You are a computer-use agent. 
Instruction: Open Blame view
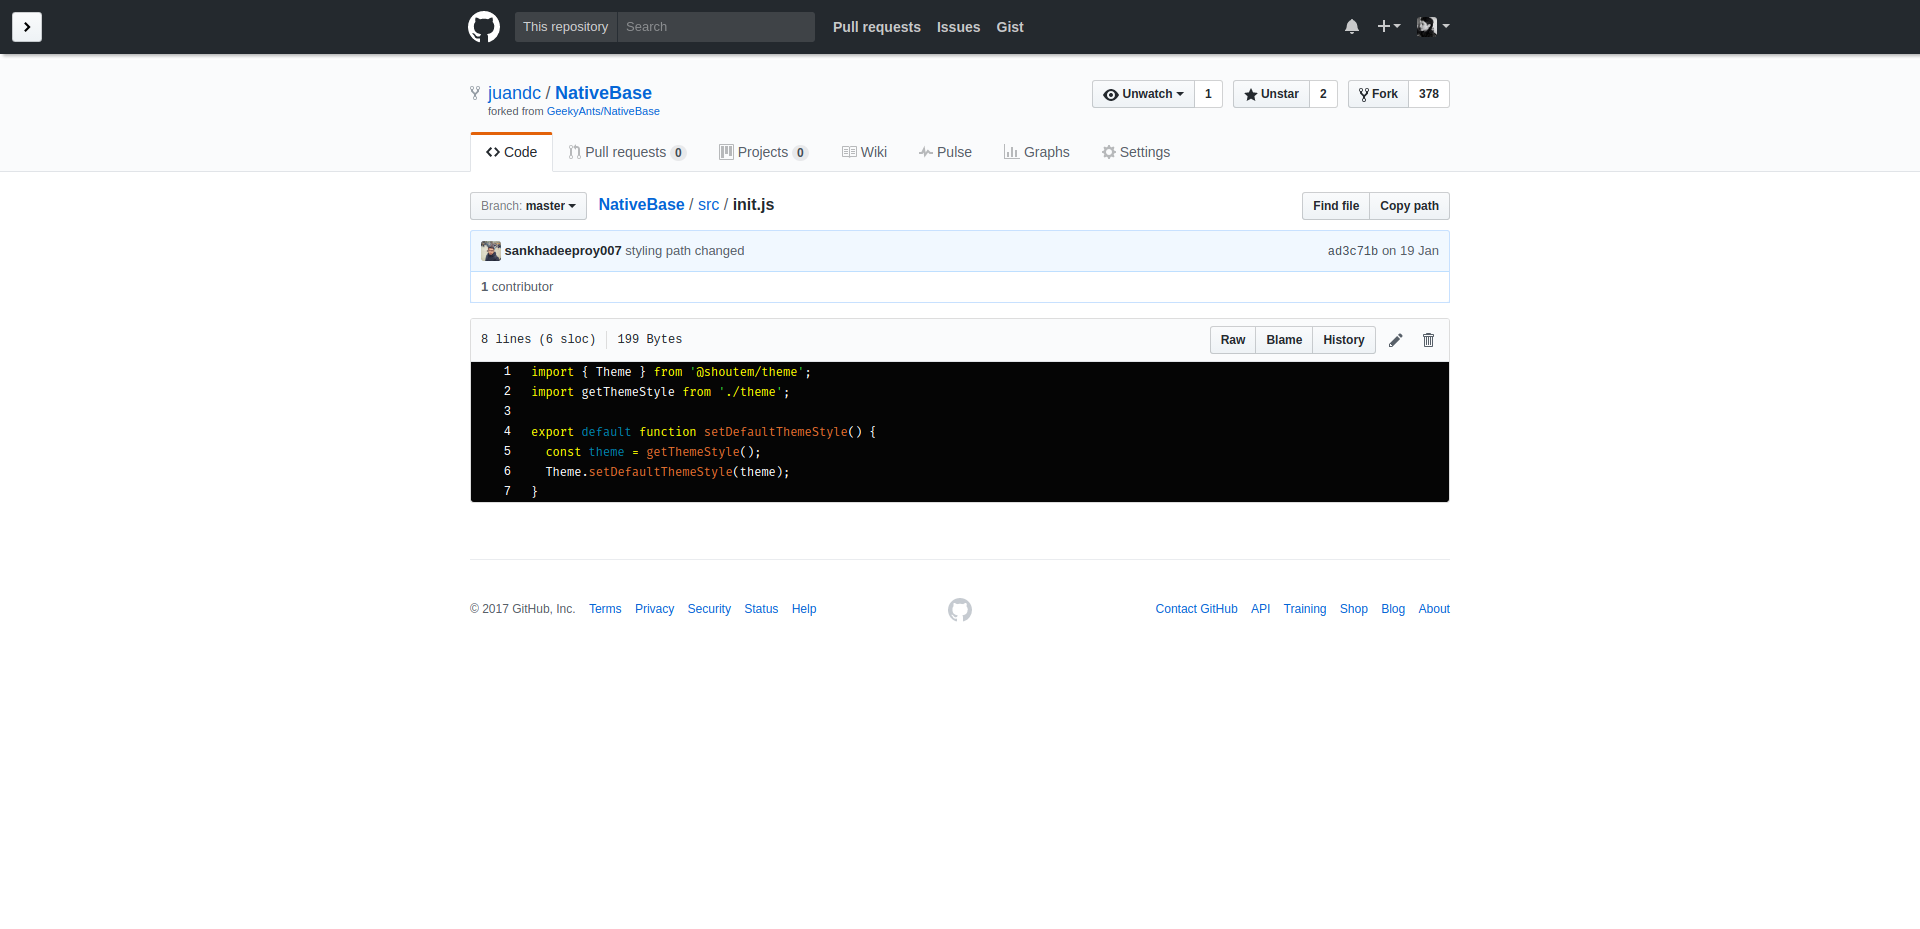pos(1284,340)
